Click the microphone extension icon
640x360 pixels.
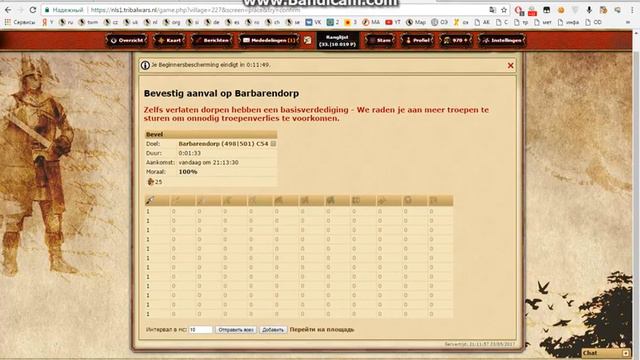[x=589, y=10]
